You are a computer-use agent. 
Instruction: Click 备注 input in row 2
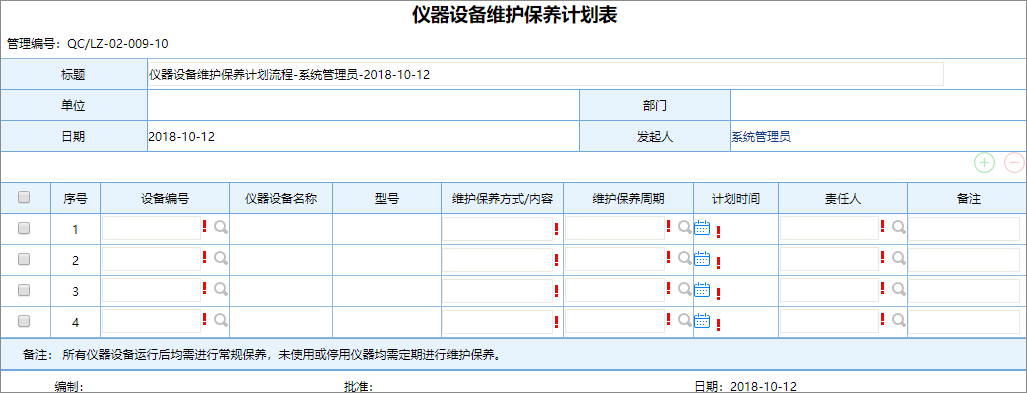coord(964,260)
